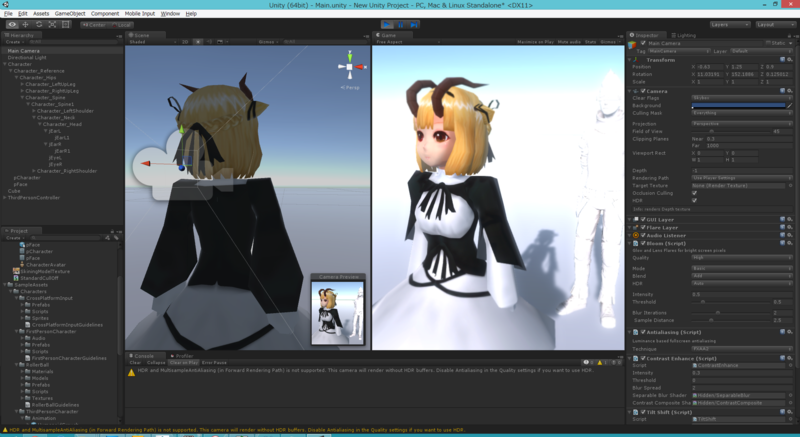Toggle scene lighting sun icon
Viewport: 800px width, 437px height.
click(x=198, y=42)
